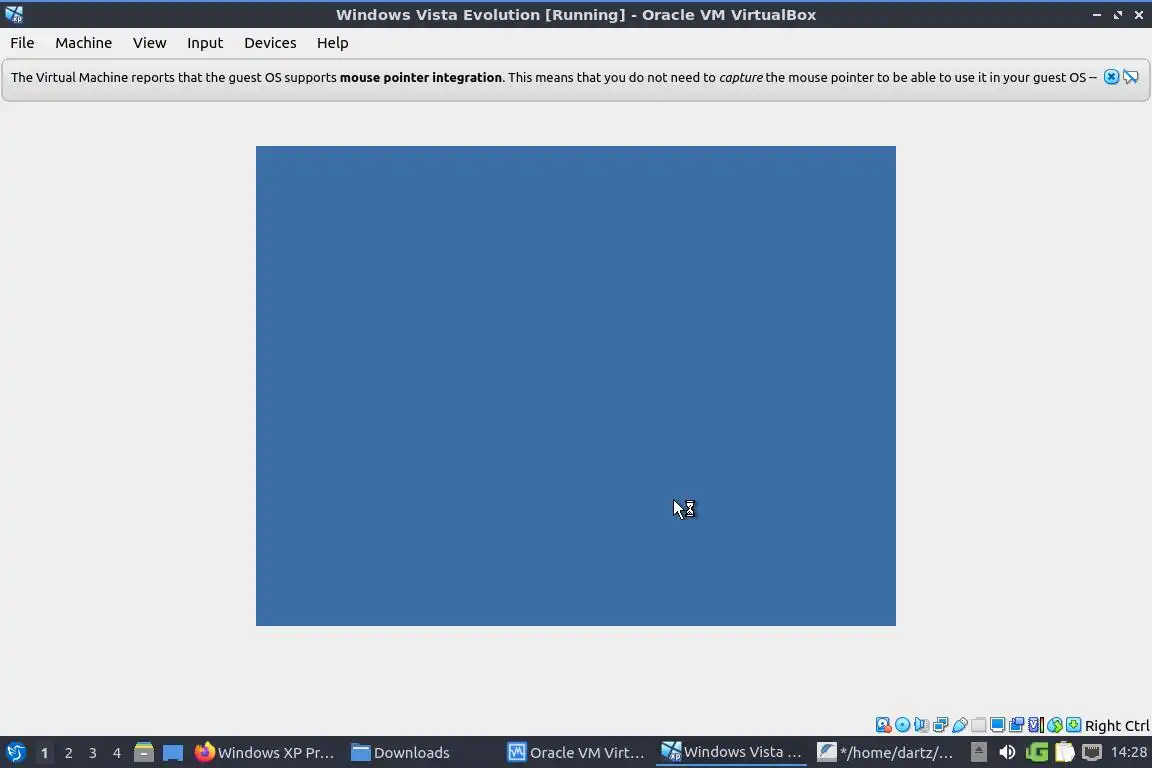Image resolution: width=1152 pixels, height=768 pixels.
Task: Switch to the /home/dartz text editor window
Action: (885, 753)
